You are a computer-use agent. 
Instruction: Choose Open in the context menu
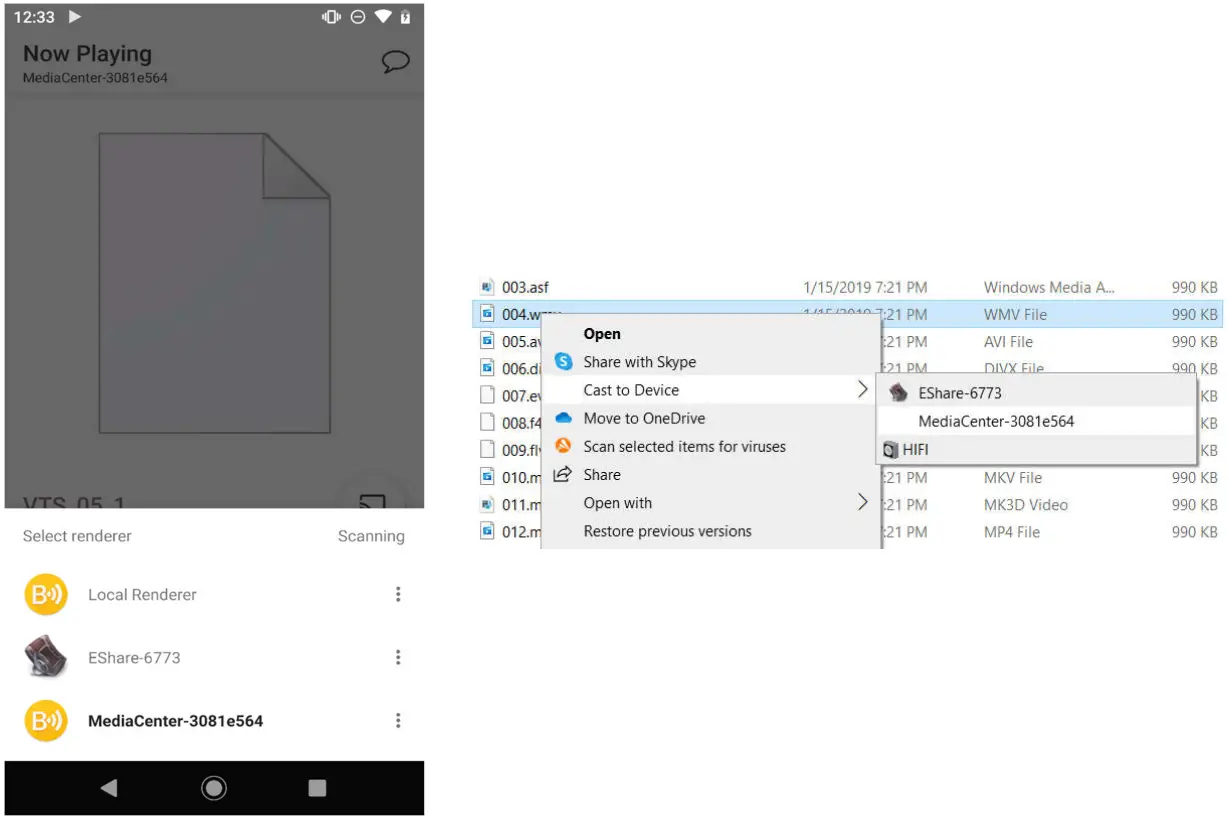[711, 334]
